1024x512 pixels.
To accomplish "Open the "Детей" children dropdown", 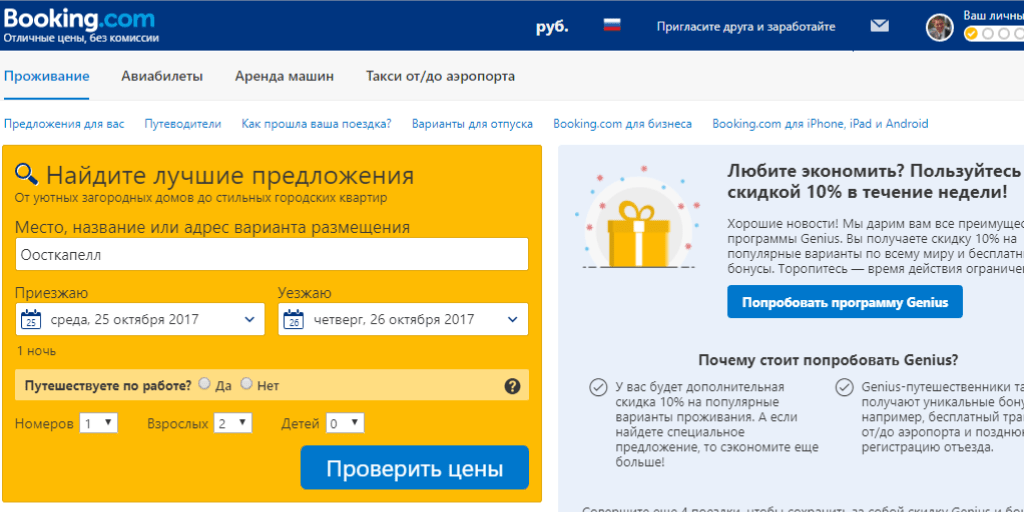I will 345,423.
